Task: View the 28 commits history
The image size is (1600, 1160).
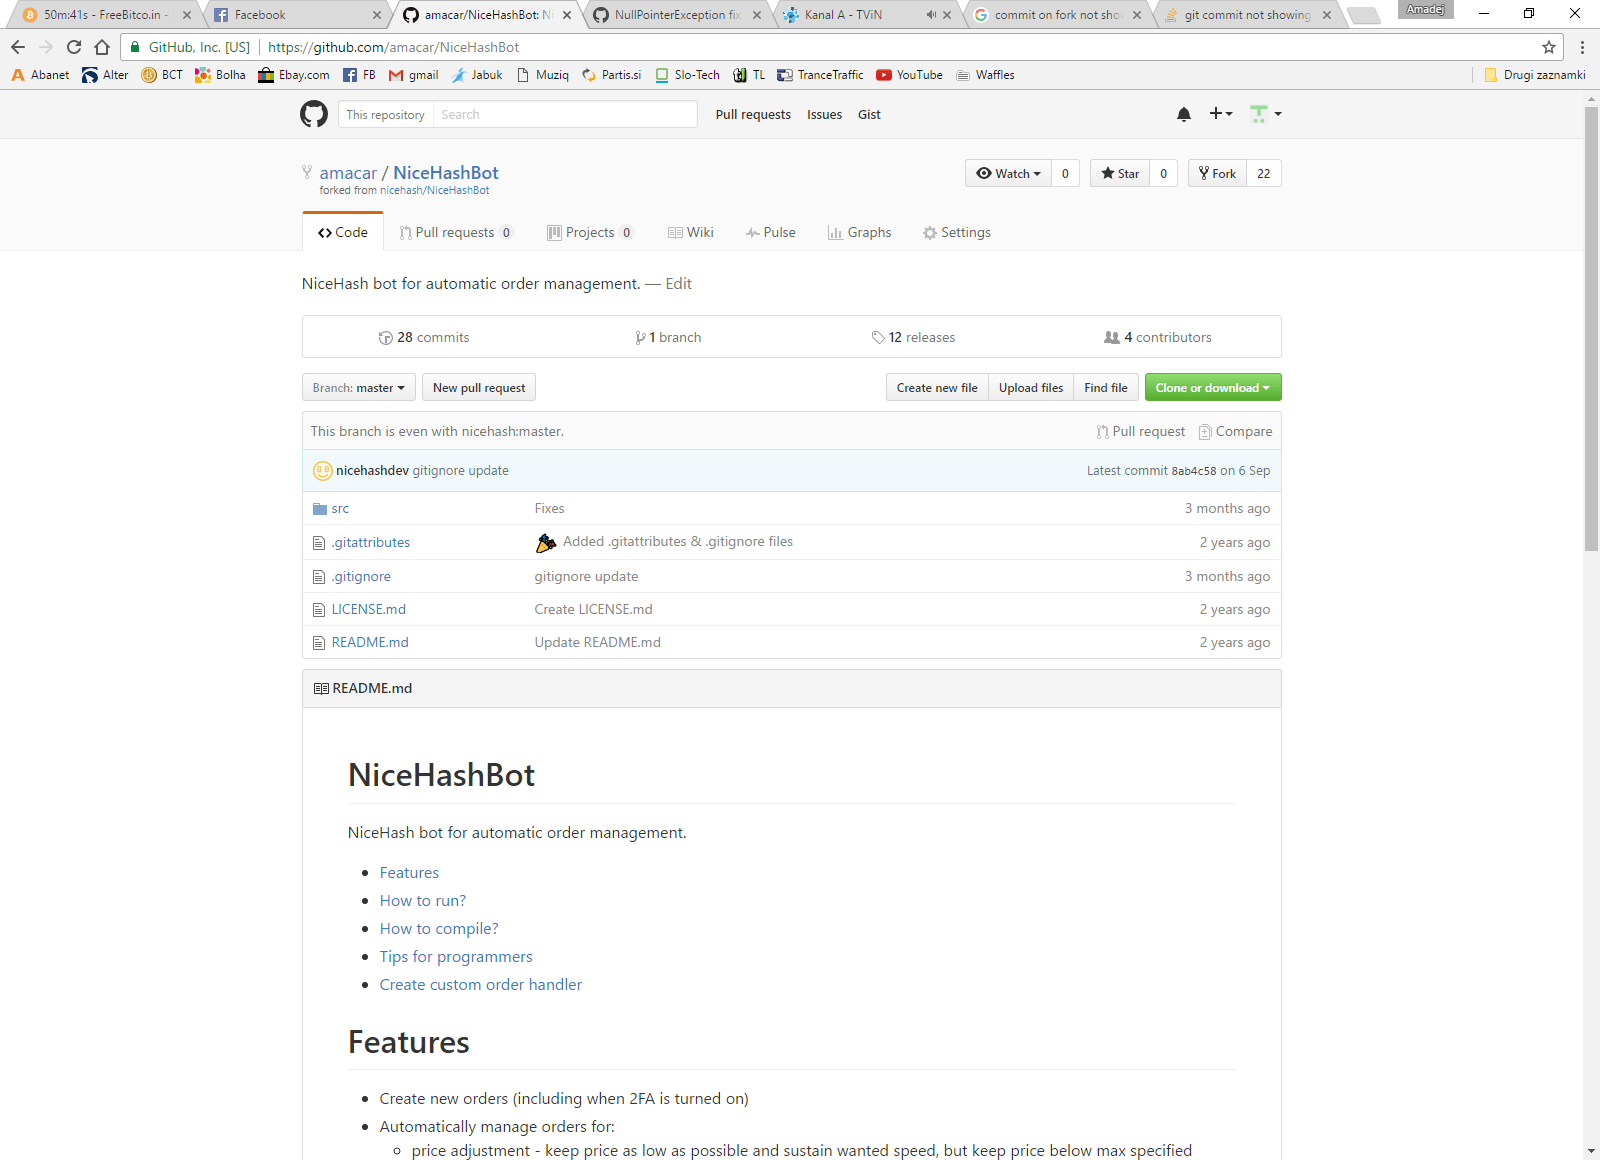Action: [424, 338]
